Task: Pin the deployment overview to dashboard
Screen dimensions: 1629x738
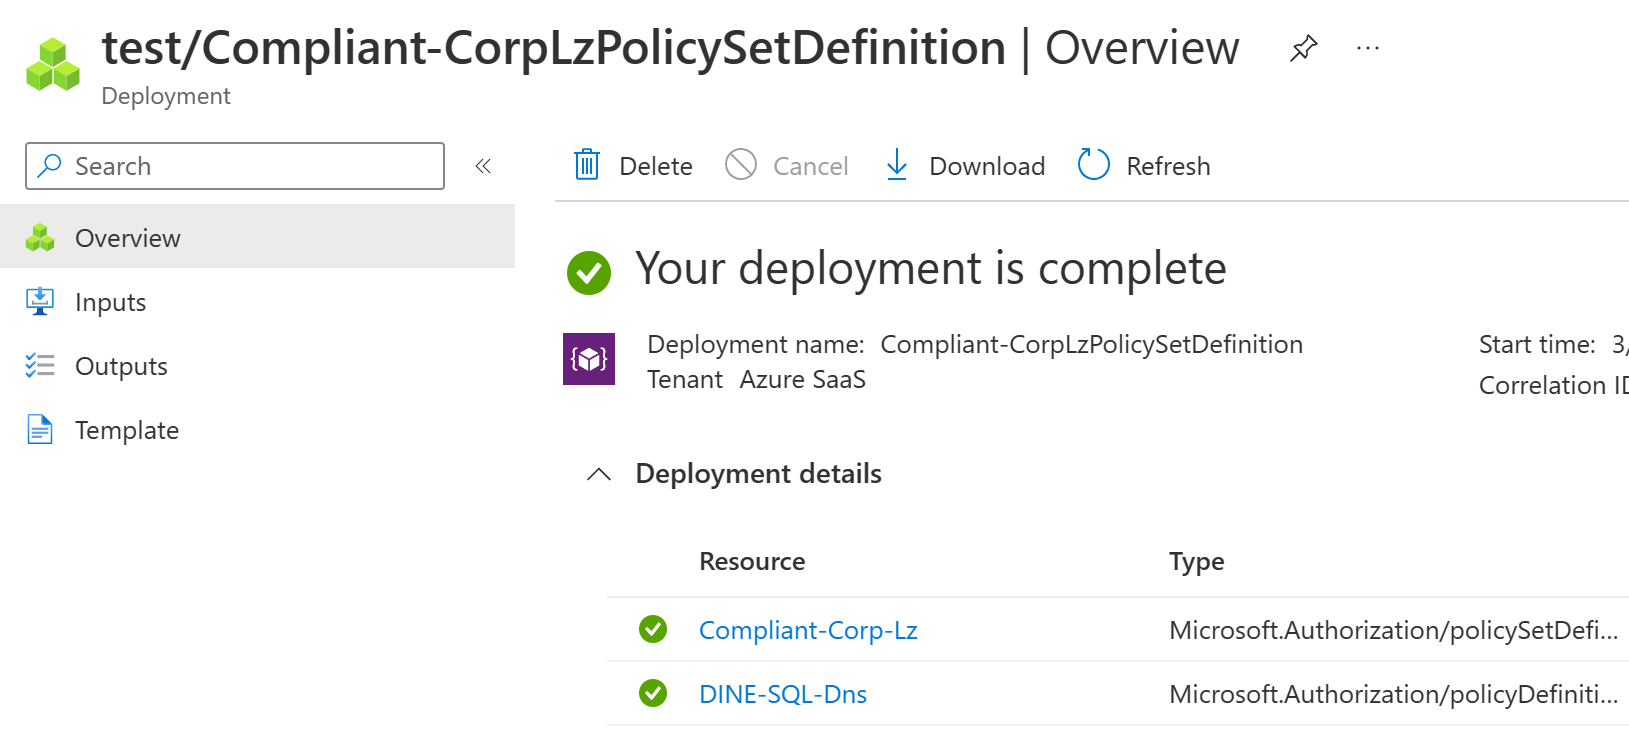Action: click(x=1303, y=48)
